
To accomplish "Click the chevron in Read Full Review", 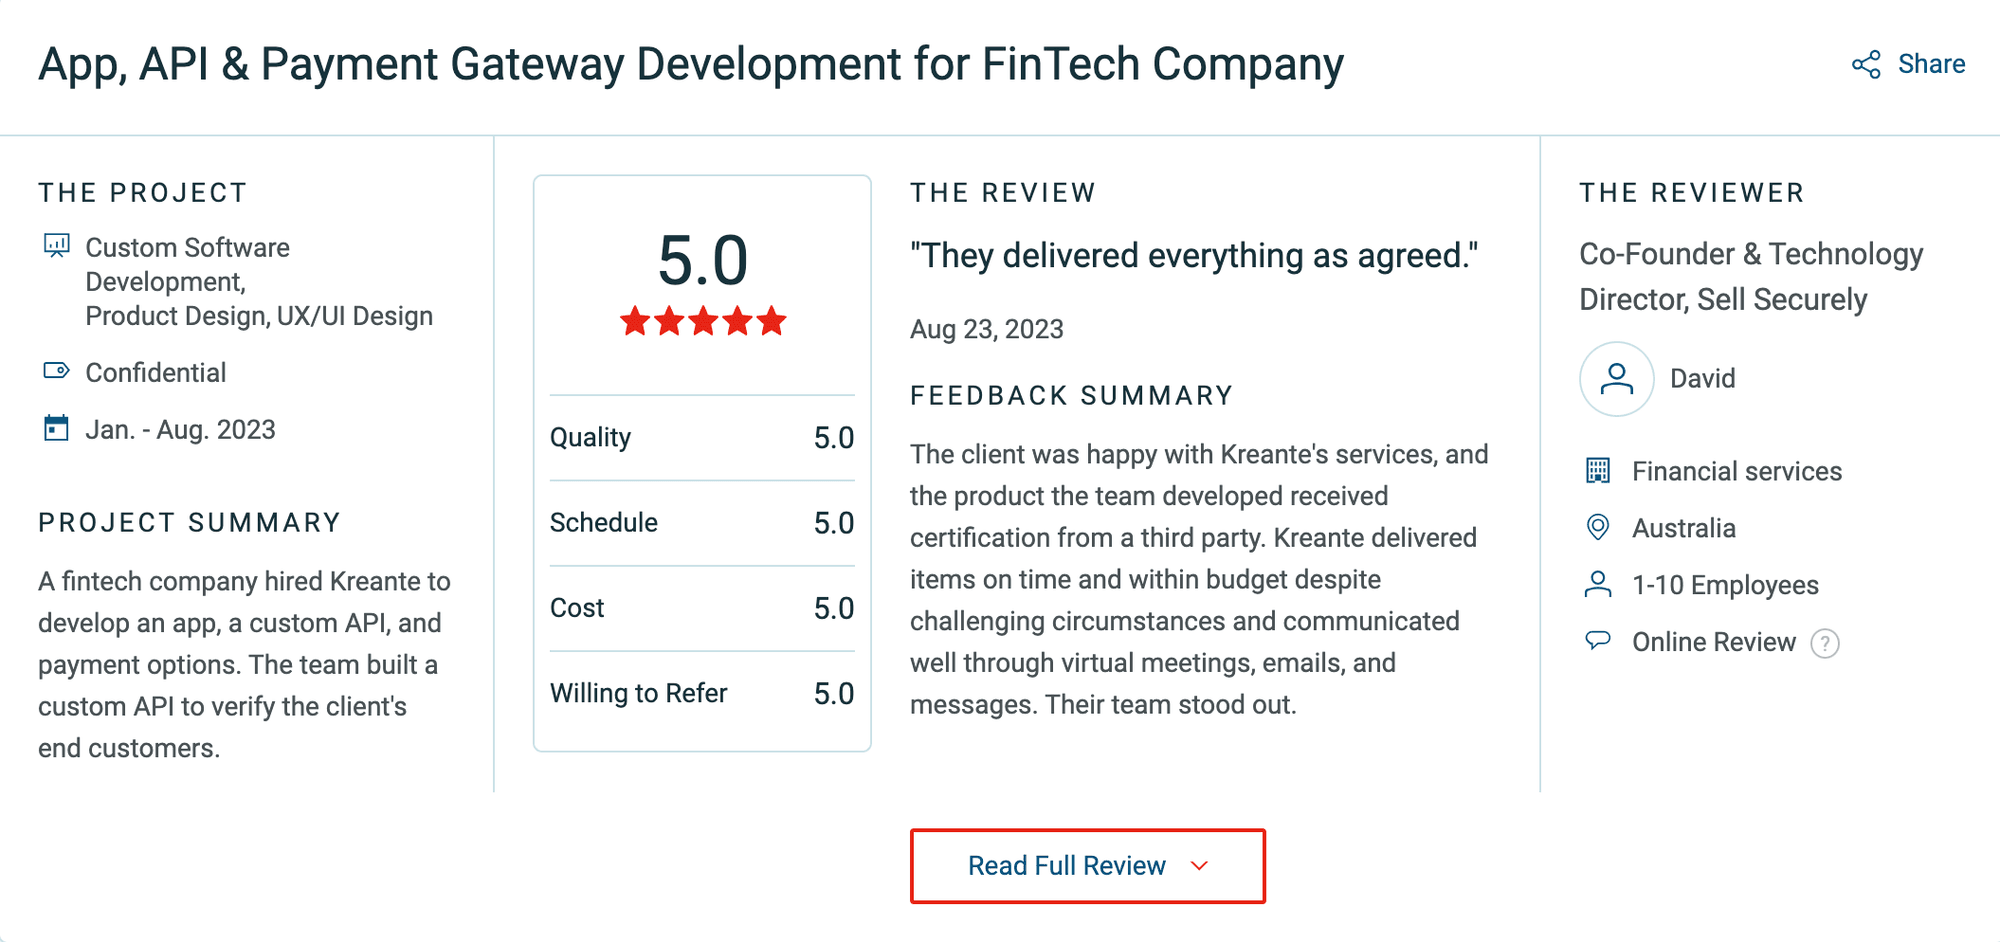I will point(1200,866).
